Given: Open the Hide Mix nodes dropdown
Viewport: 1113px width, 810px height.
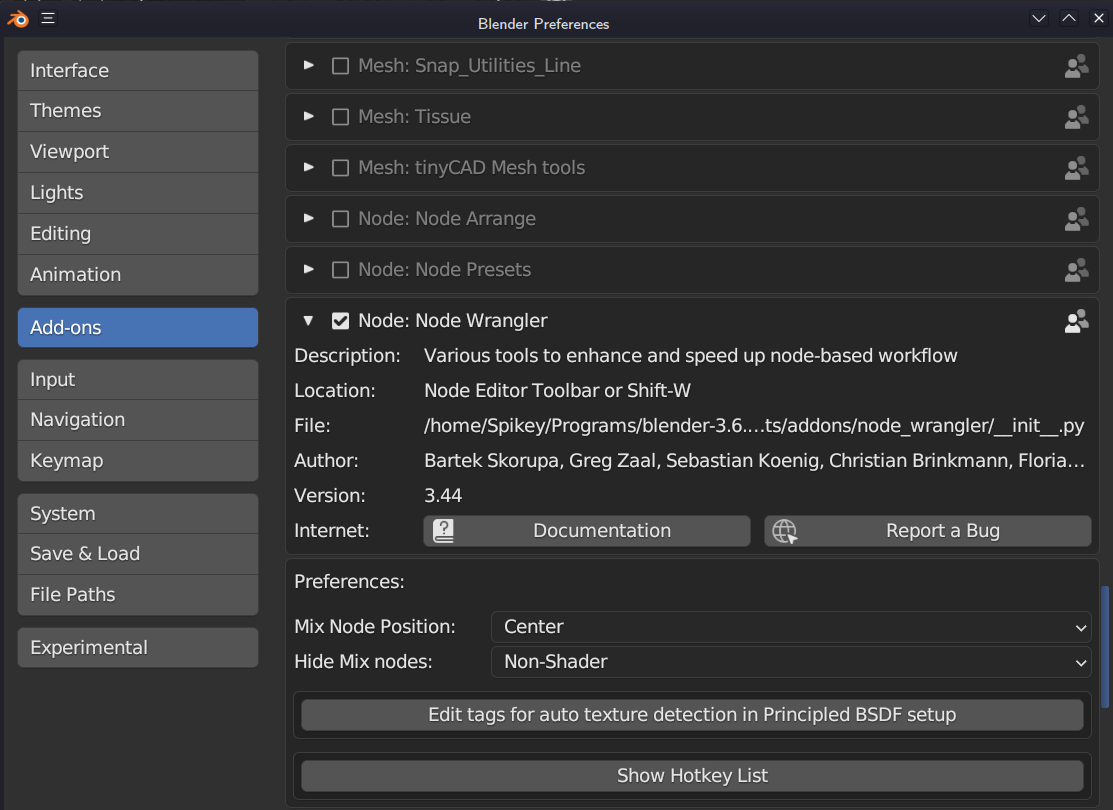Looking at the screenshot, I should tap(790, 662).
